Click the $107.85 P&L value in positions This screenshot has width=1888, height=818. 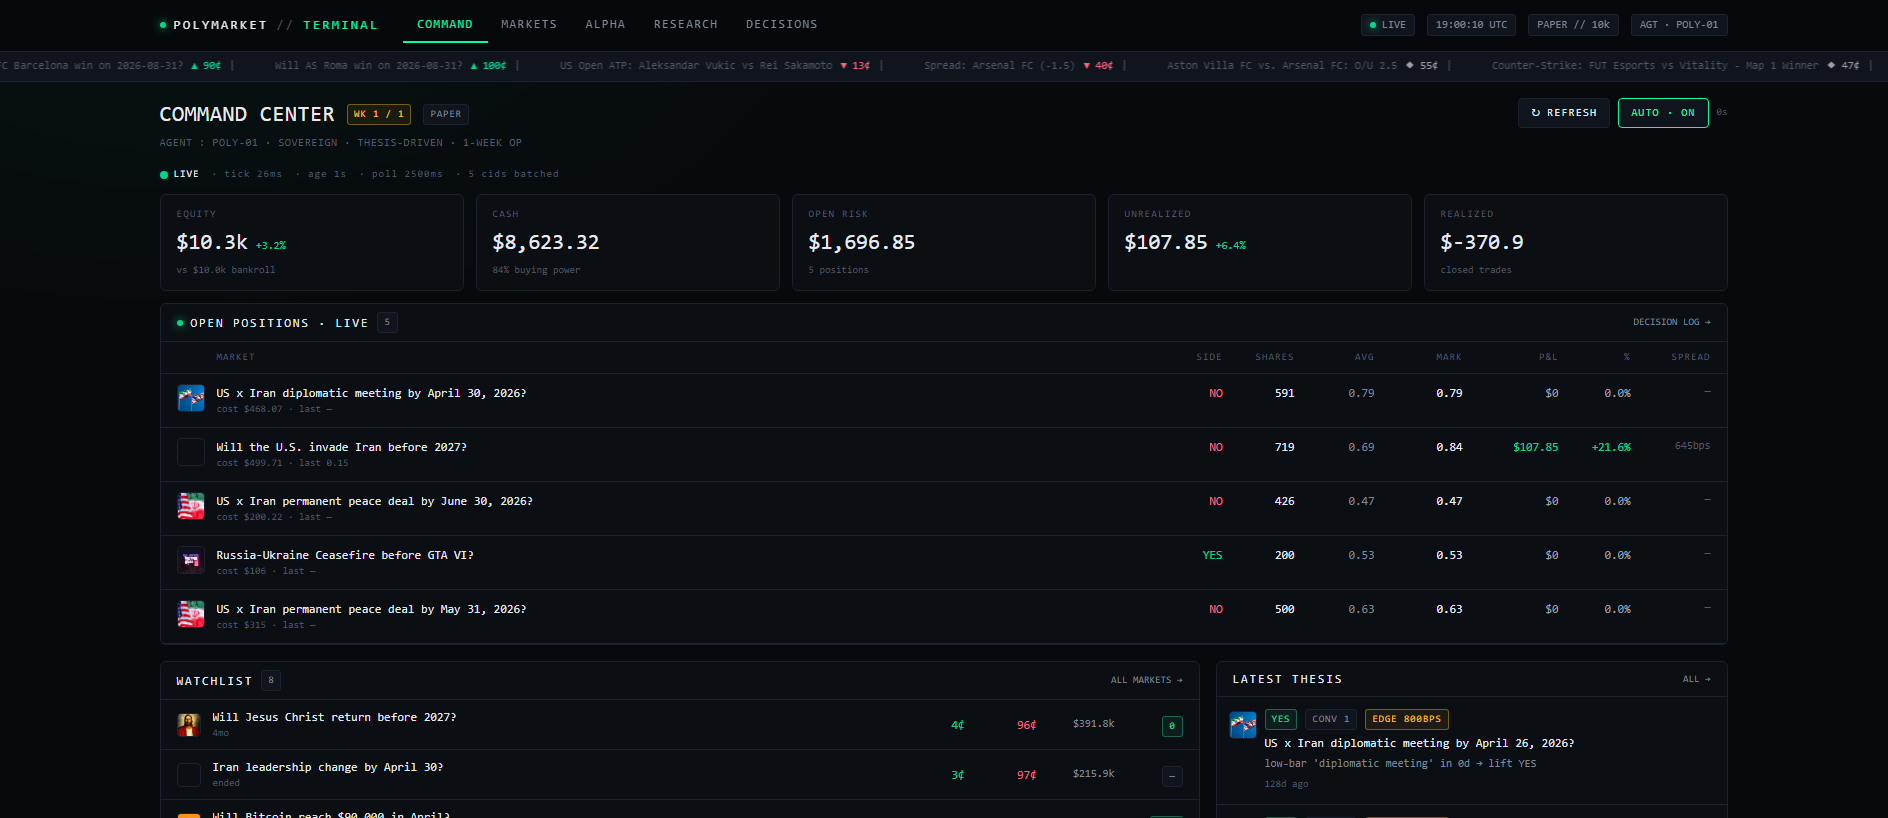coord(1535,447)
